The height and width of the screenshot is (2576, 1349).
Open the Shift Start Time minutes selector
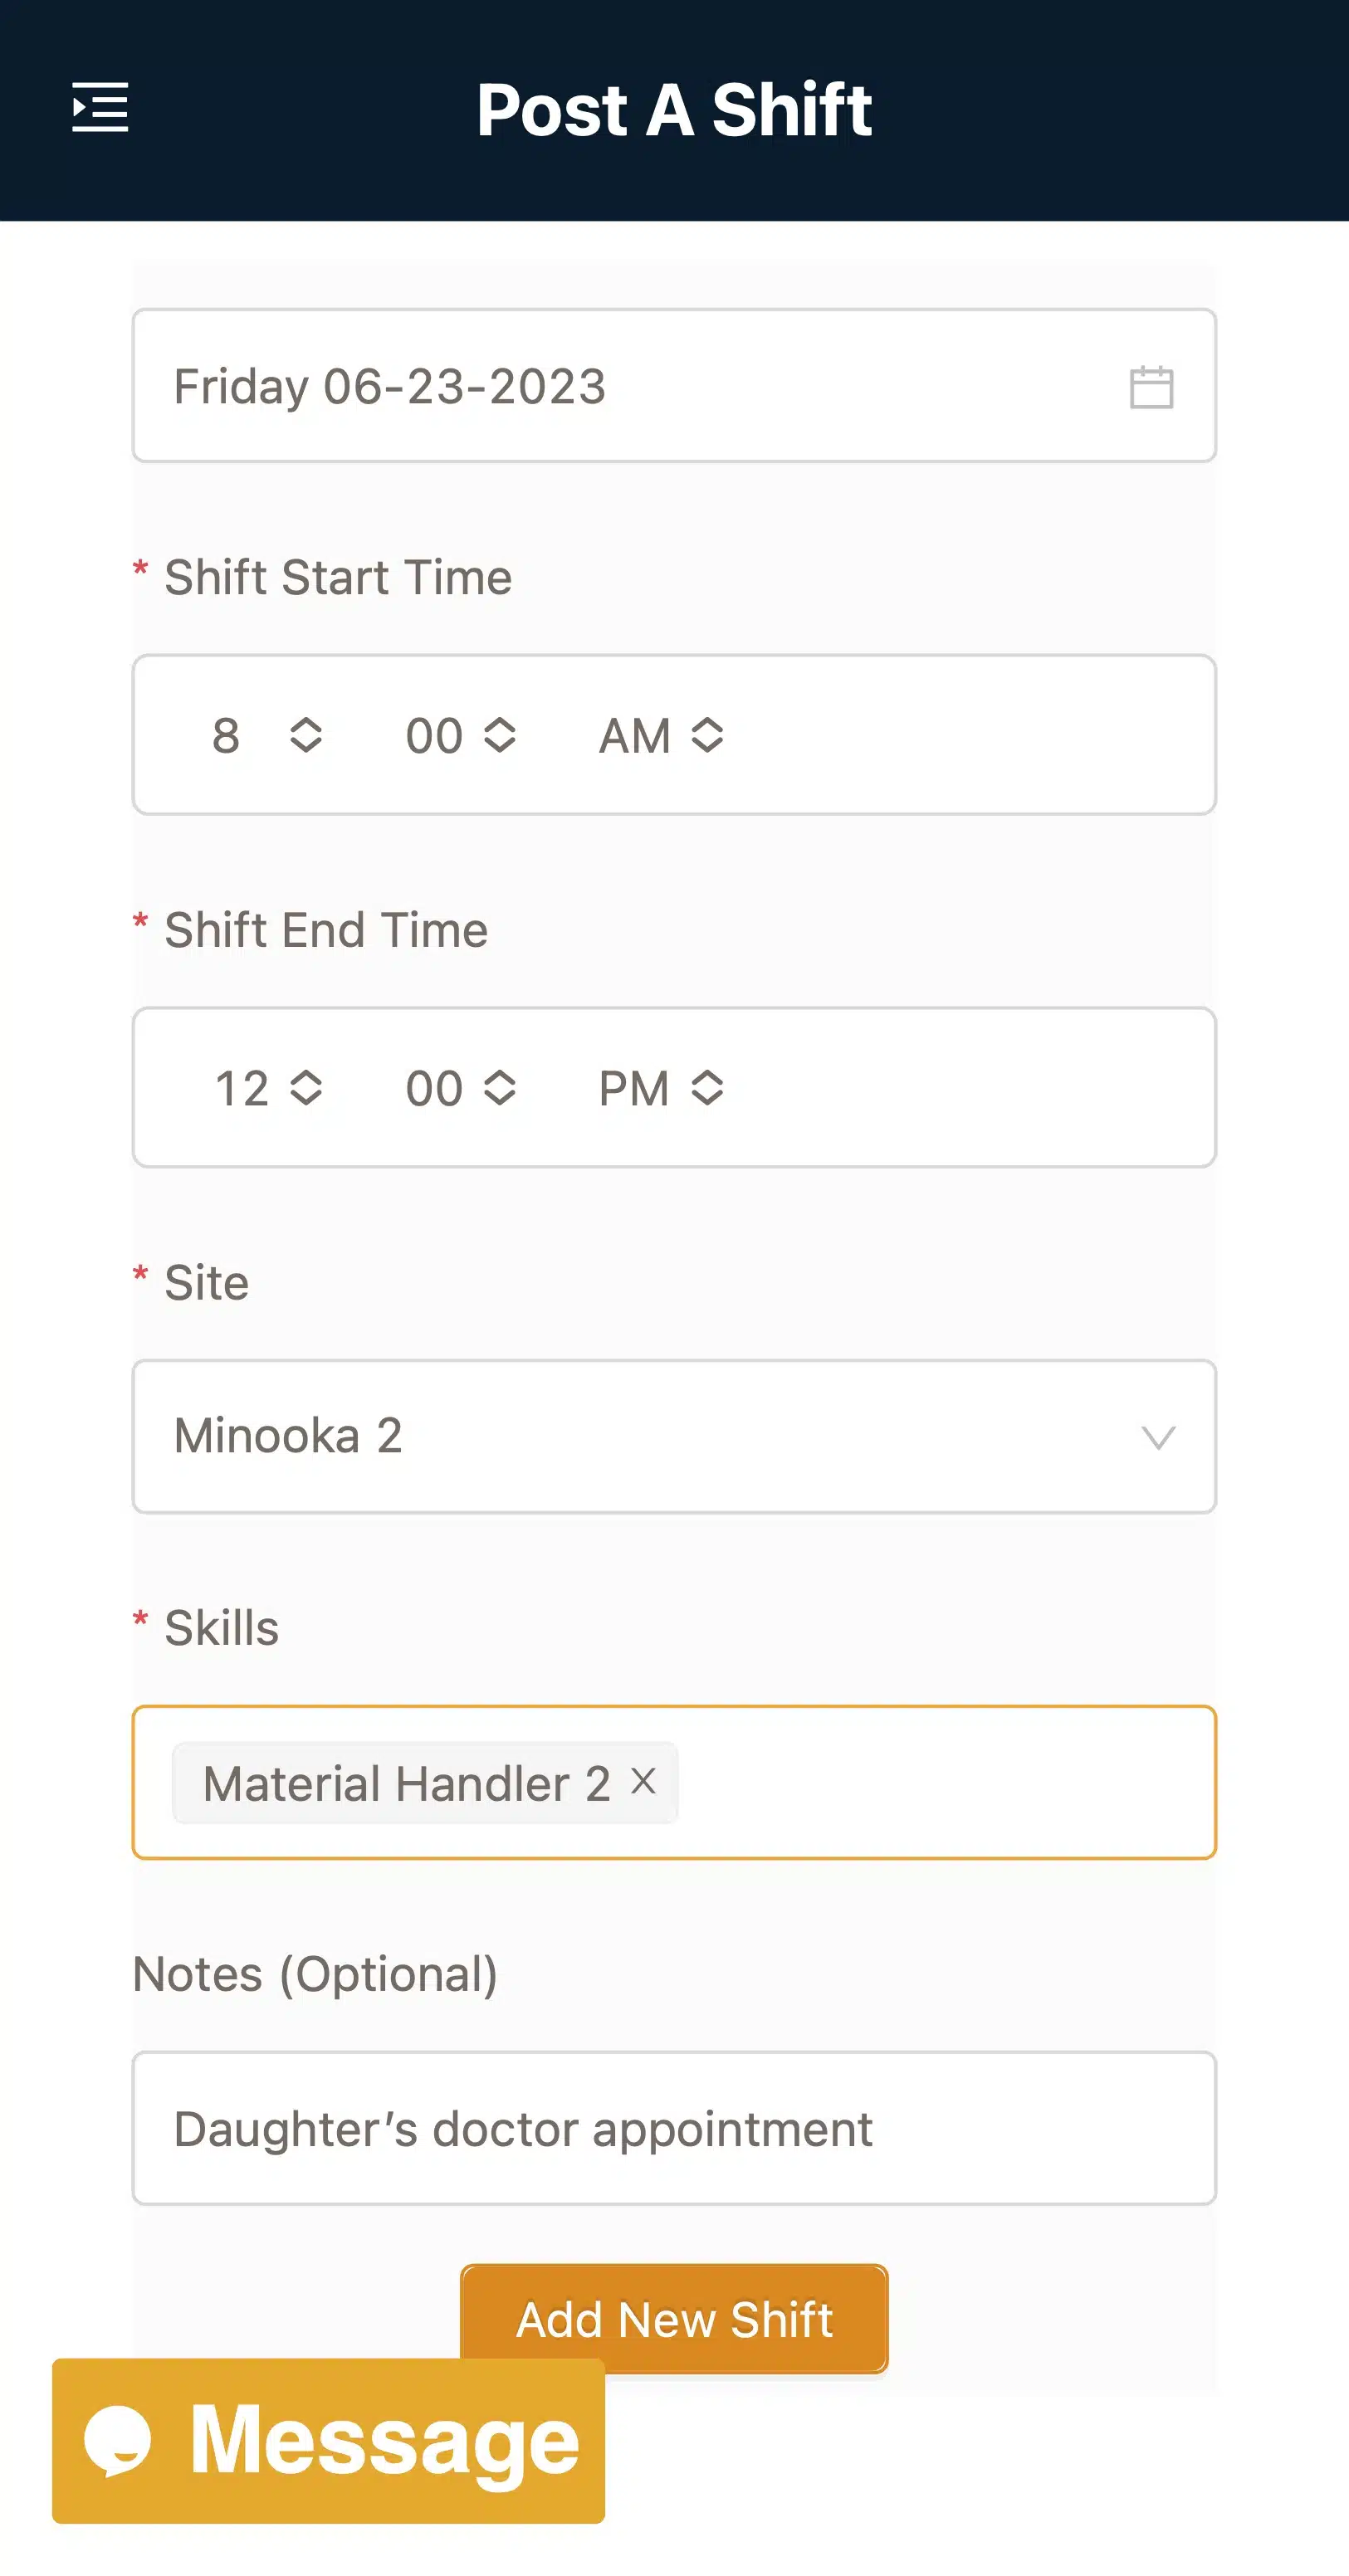click(x=460, y=735)
